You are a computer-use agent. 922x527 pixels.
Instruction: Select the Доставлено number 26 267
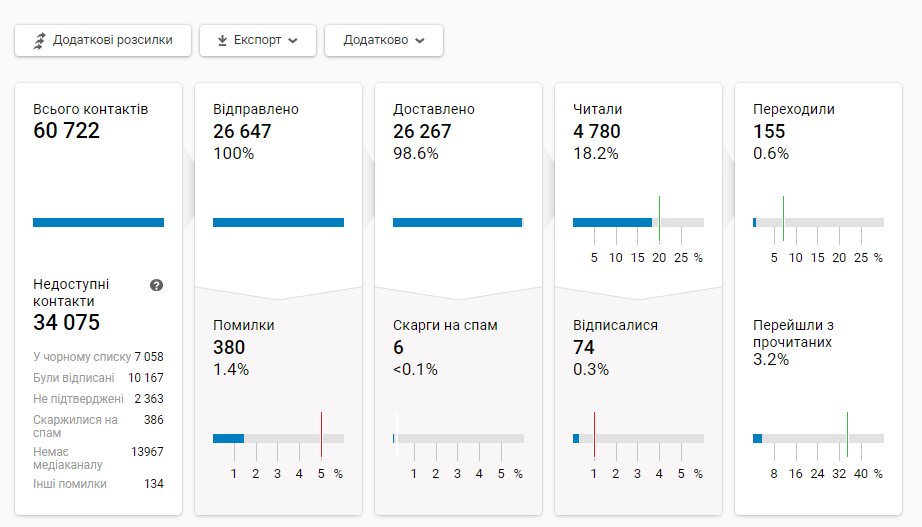point(422,131)
